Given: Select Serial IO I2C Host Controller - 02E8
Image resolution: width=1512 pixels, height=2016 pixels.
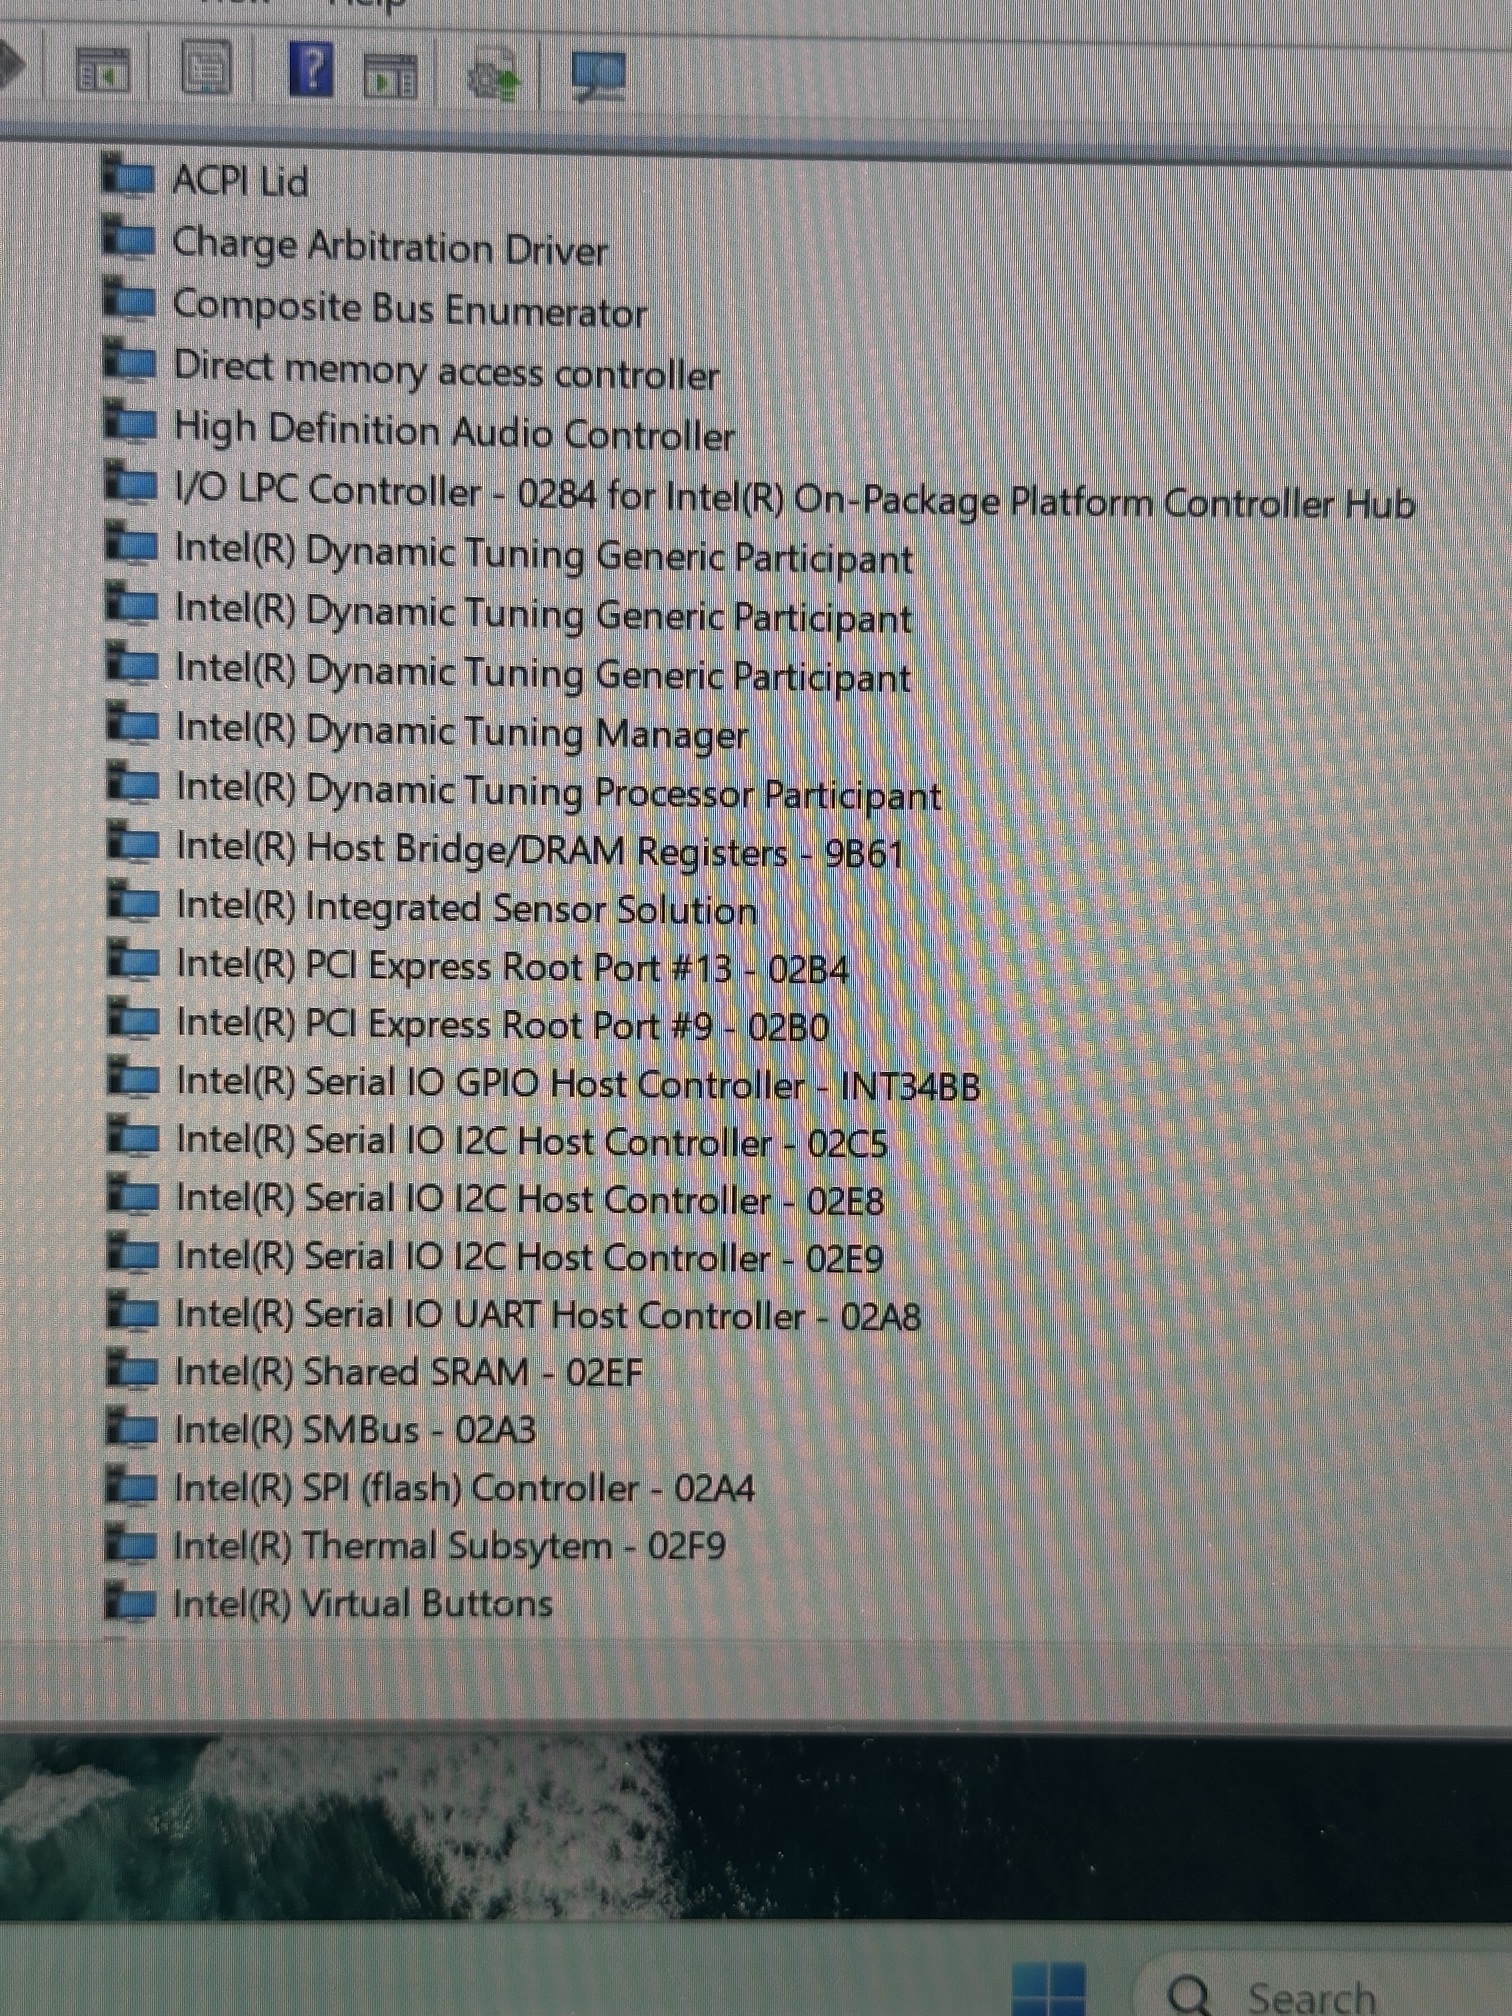Looking at the screenshot, I should click(x=530, y=1199).
